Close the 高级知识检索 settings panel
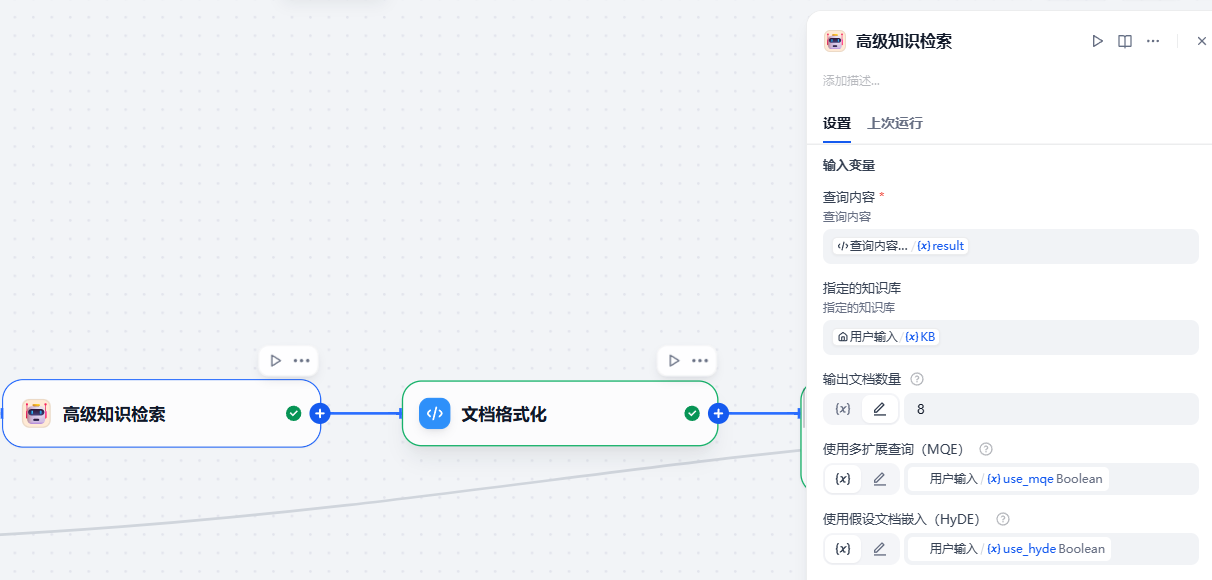This screenshot has width=1212, height=580. [1201, 41]
